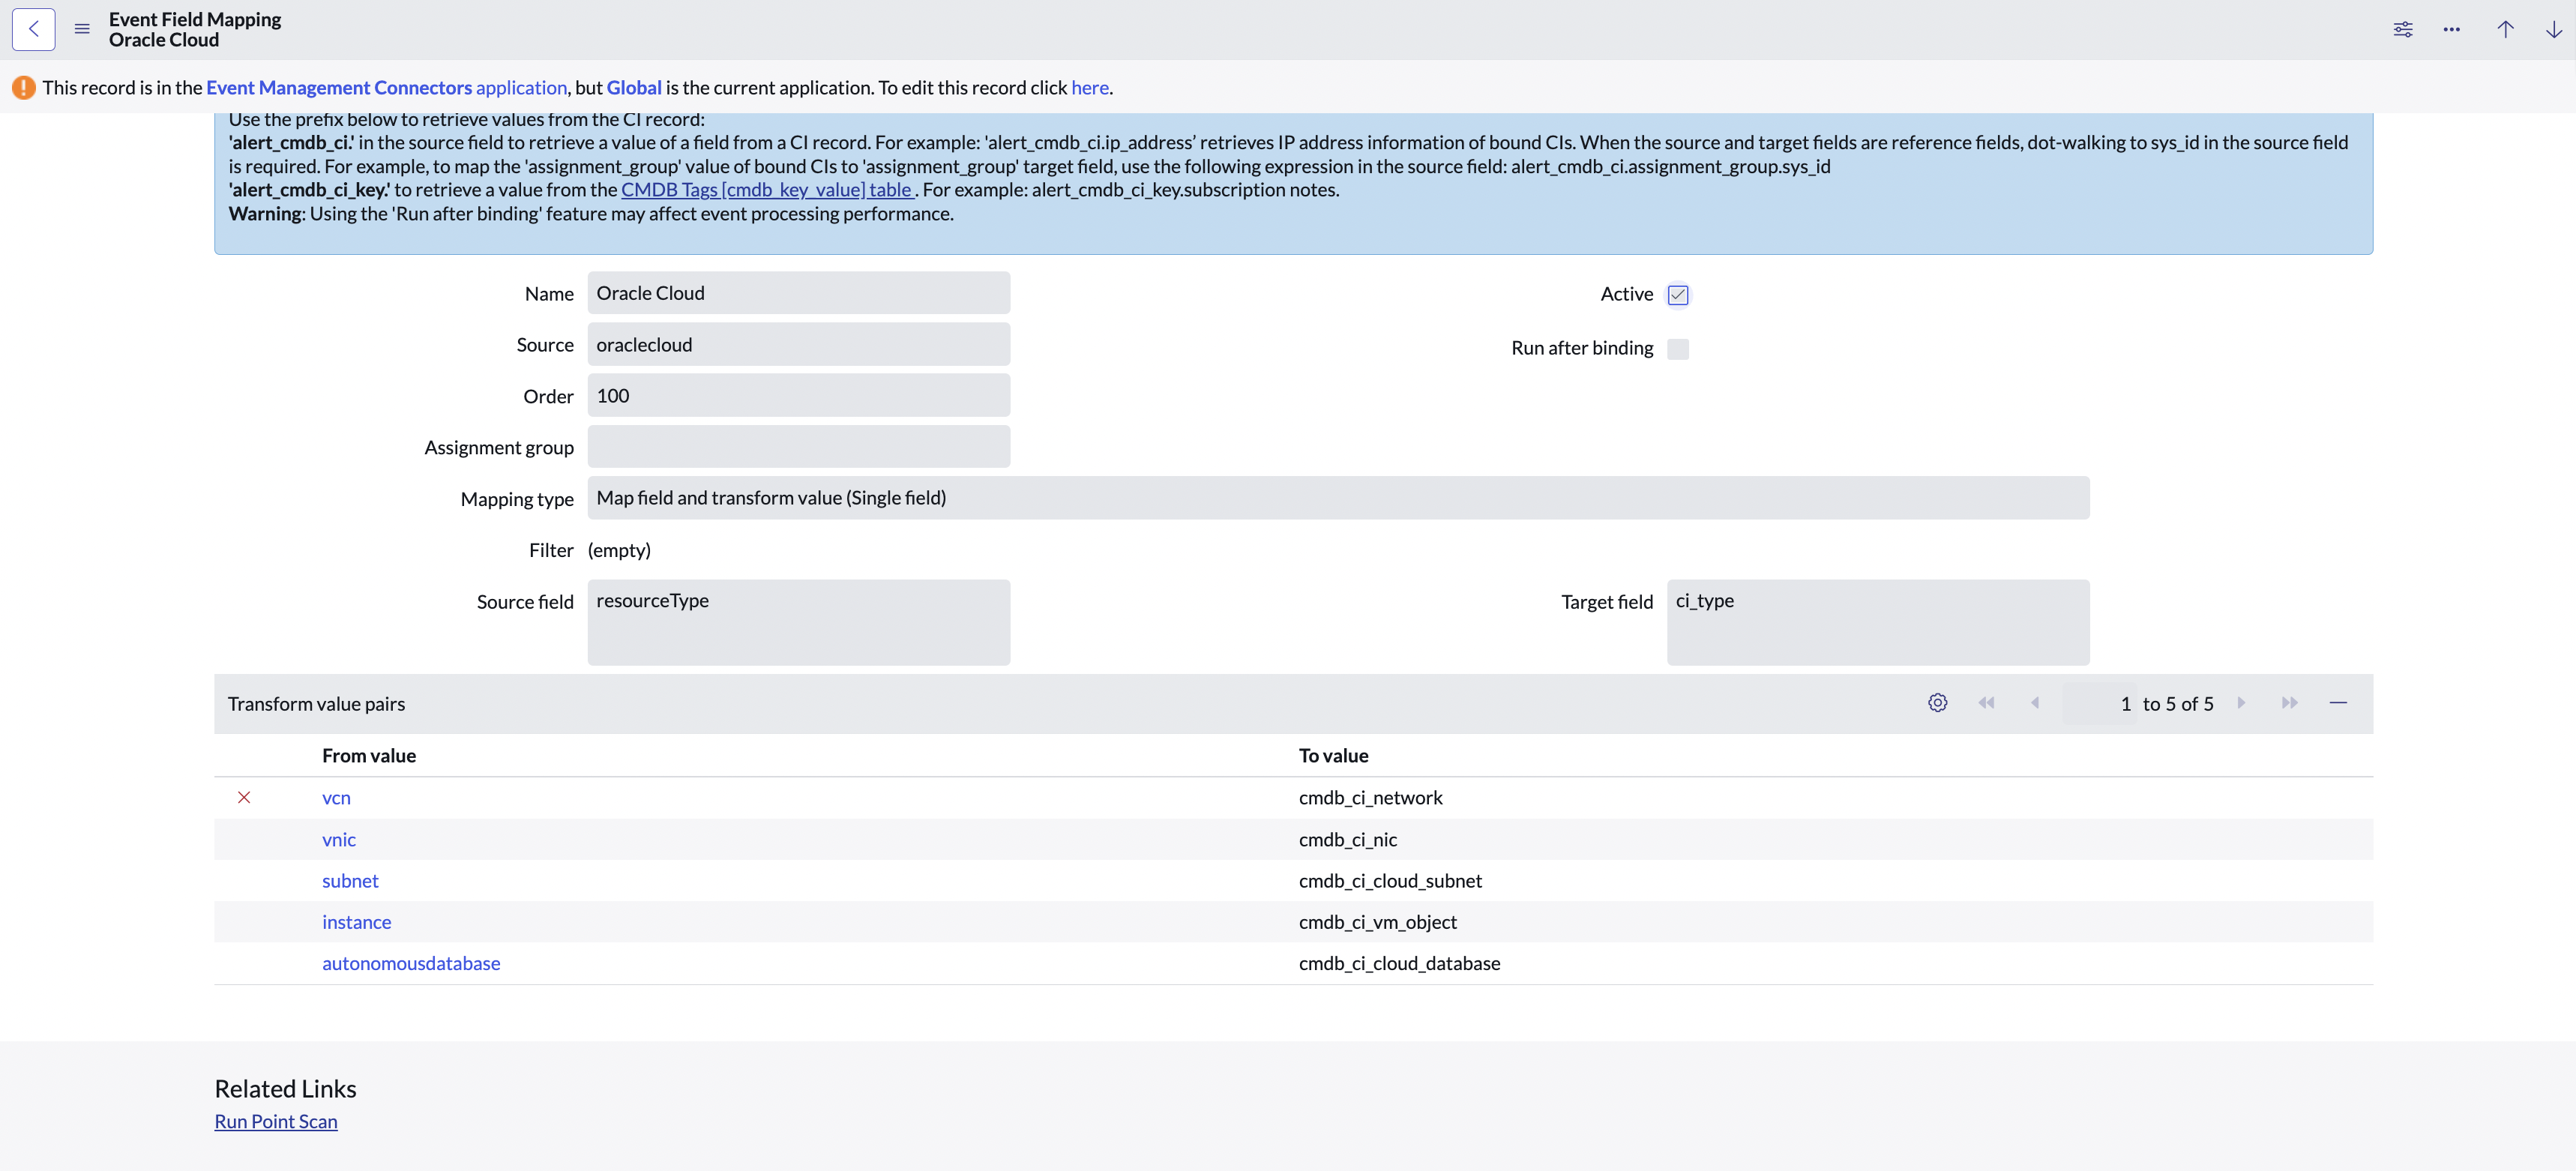Open the vcn value pair
The width and height of the screenshot is (2576, 1171).
(x=336, y=798)
